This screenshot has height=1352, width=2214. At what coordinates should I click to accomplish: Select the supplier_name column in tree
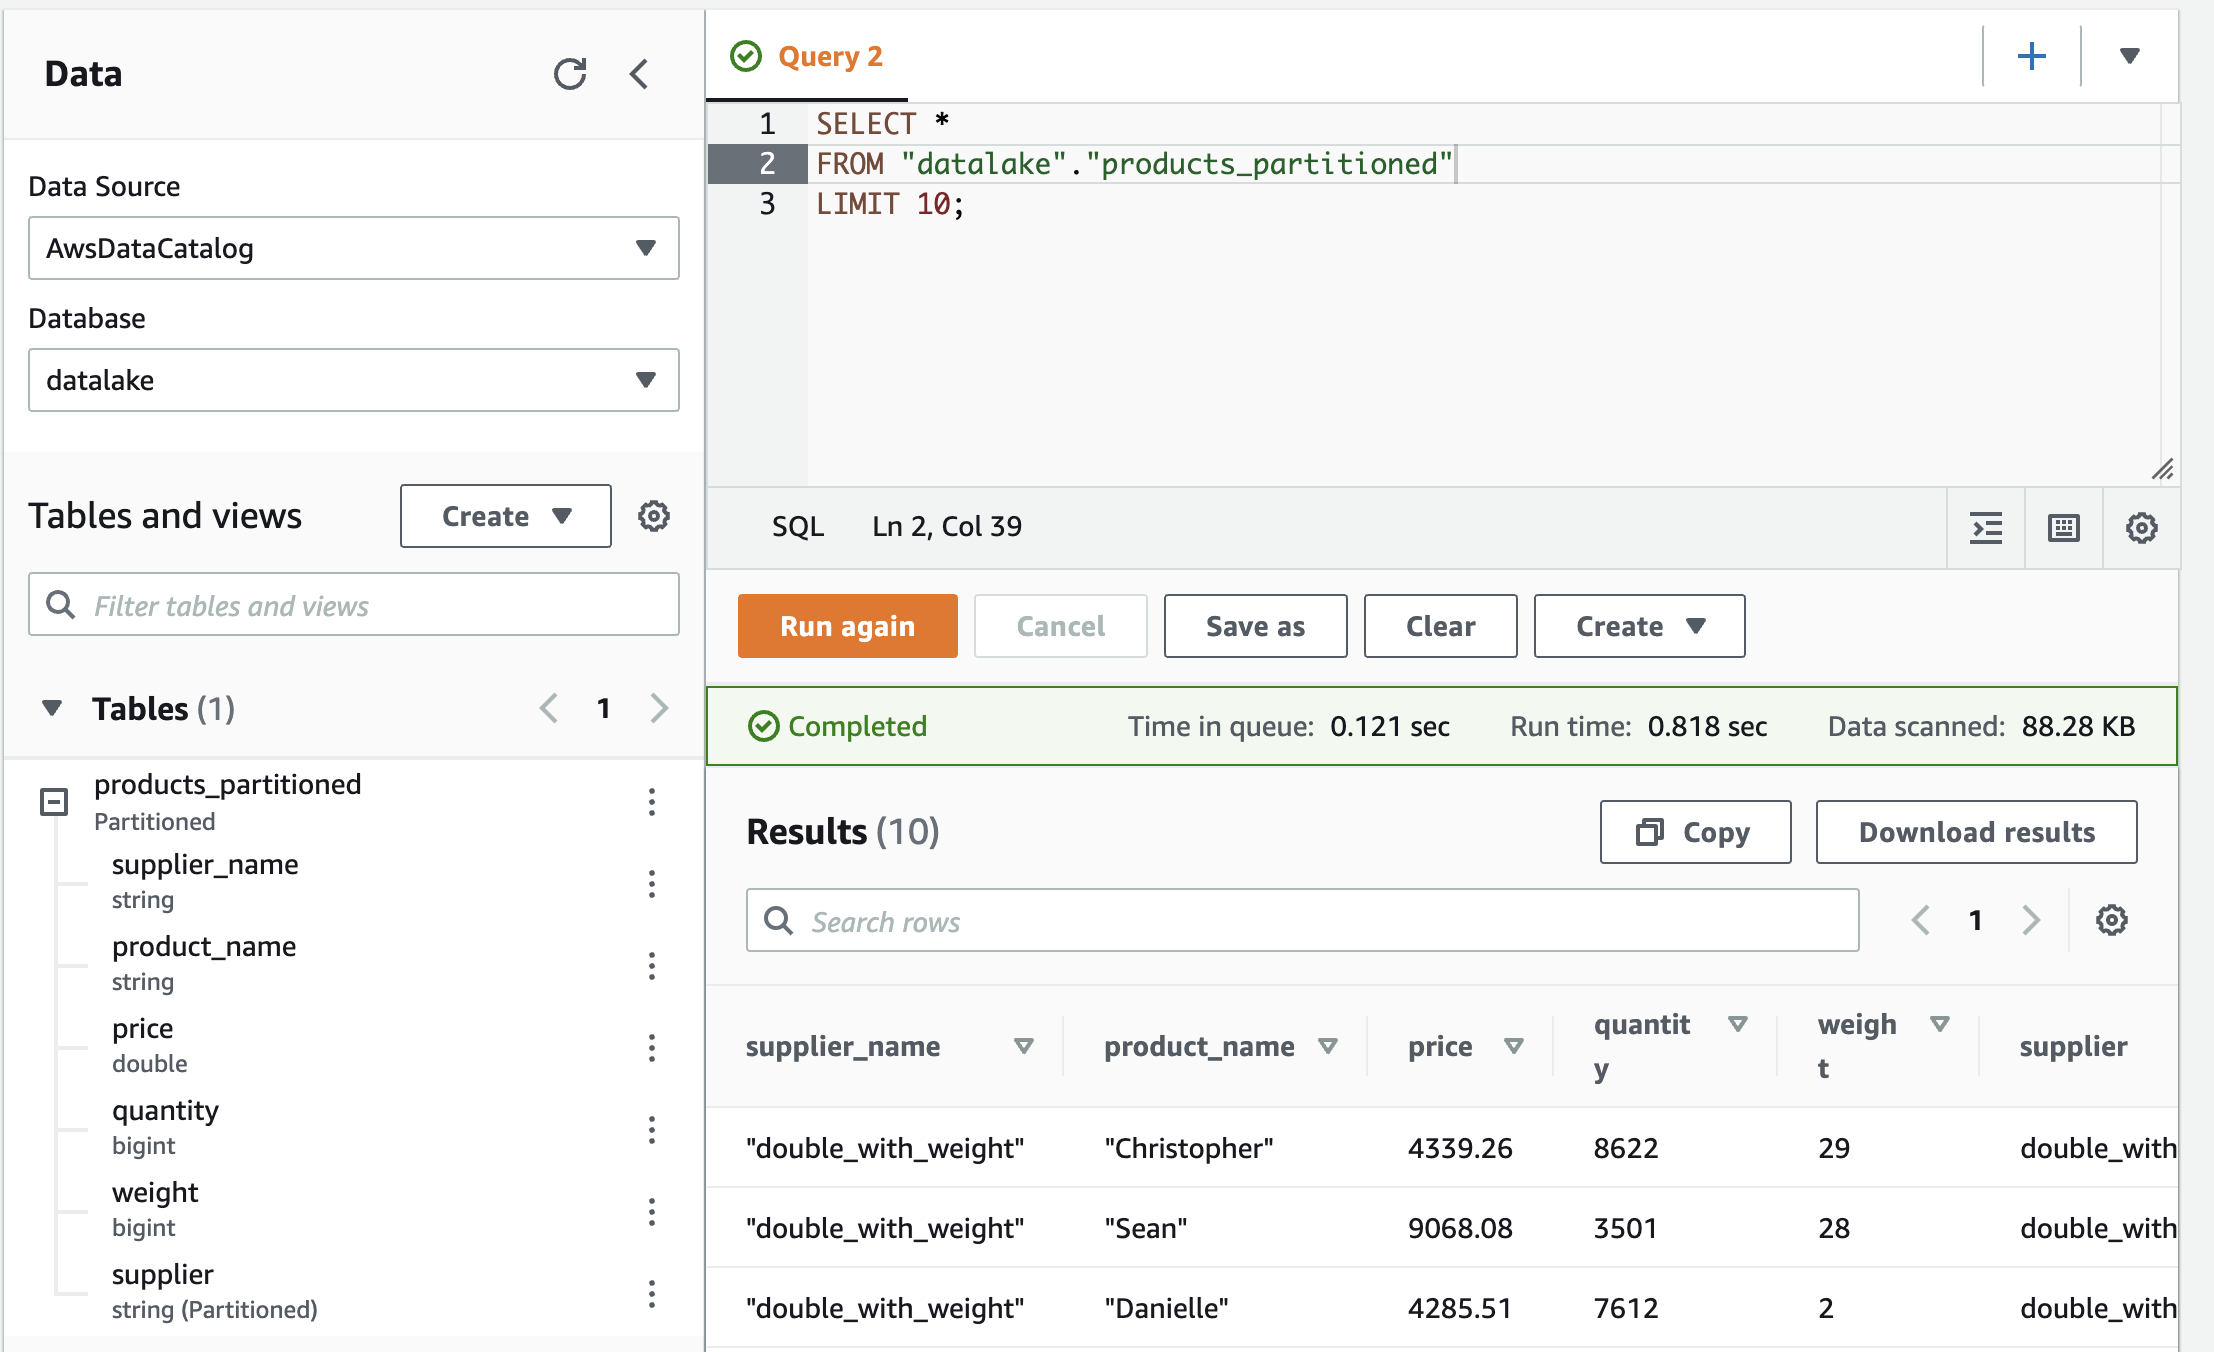[205, 864]
